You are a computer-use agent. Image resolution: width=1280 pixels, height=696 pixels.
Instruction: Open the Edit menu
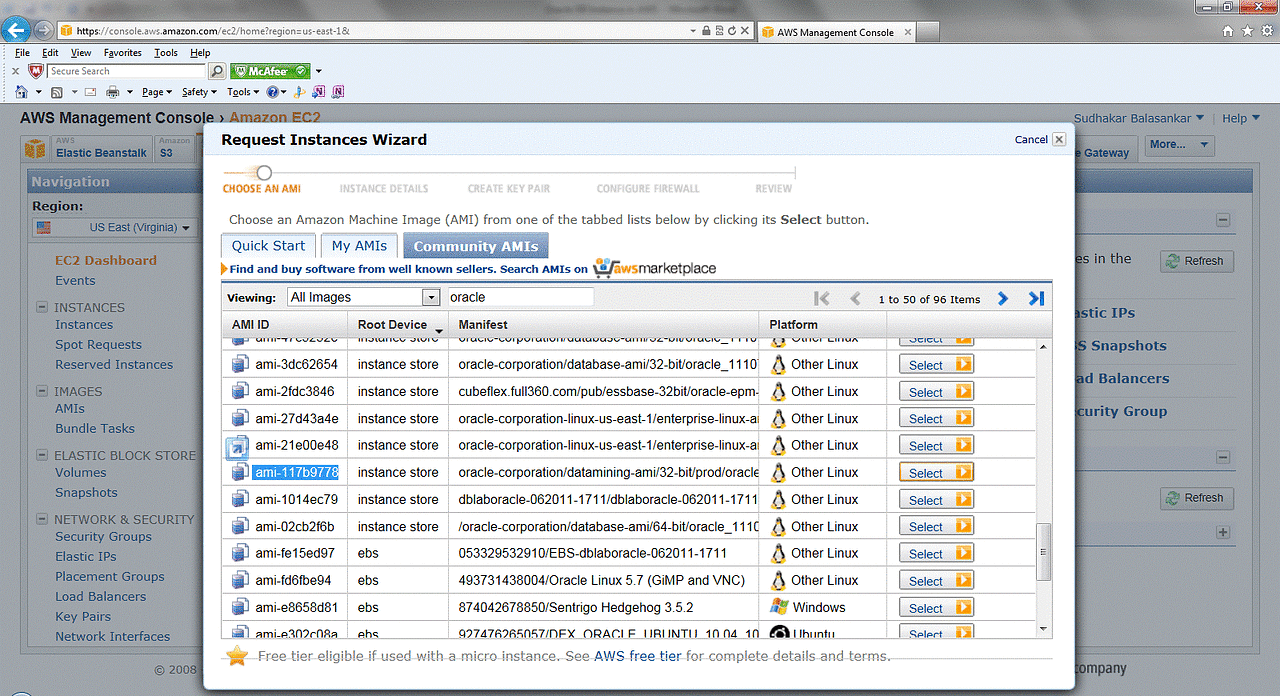coord(50,53)
